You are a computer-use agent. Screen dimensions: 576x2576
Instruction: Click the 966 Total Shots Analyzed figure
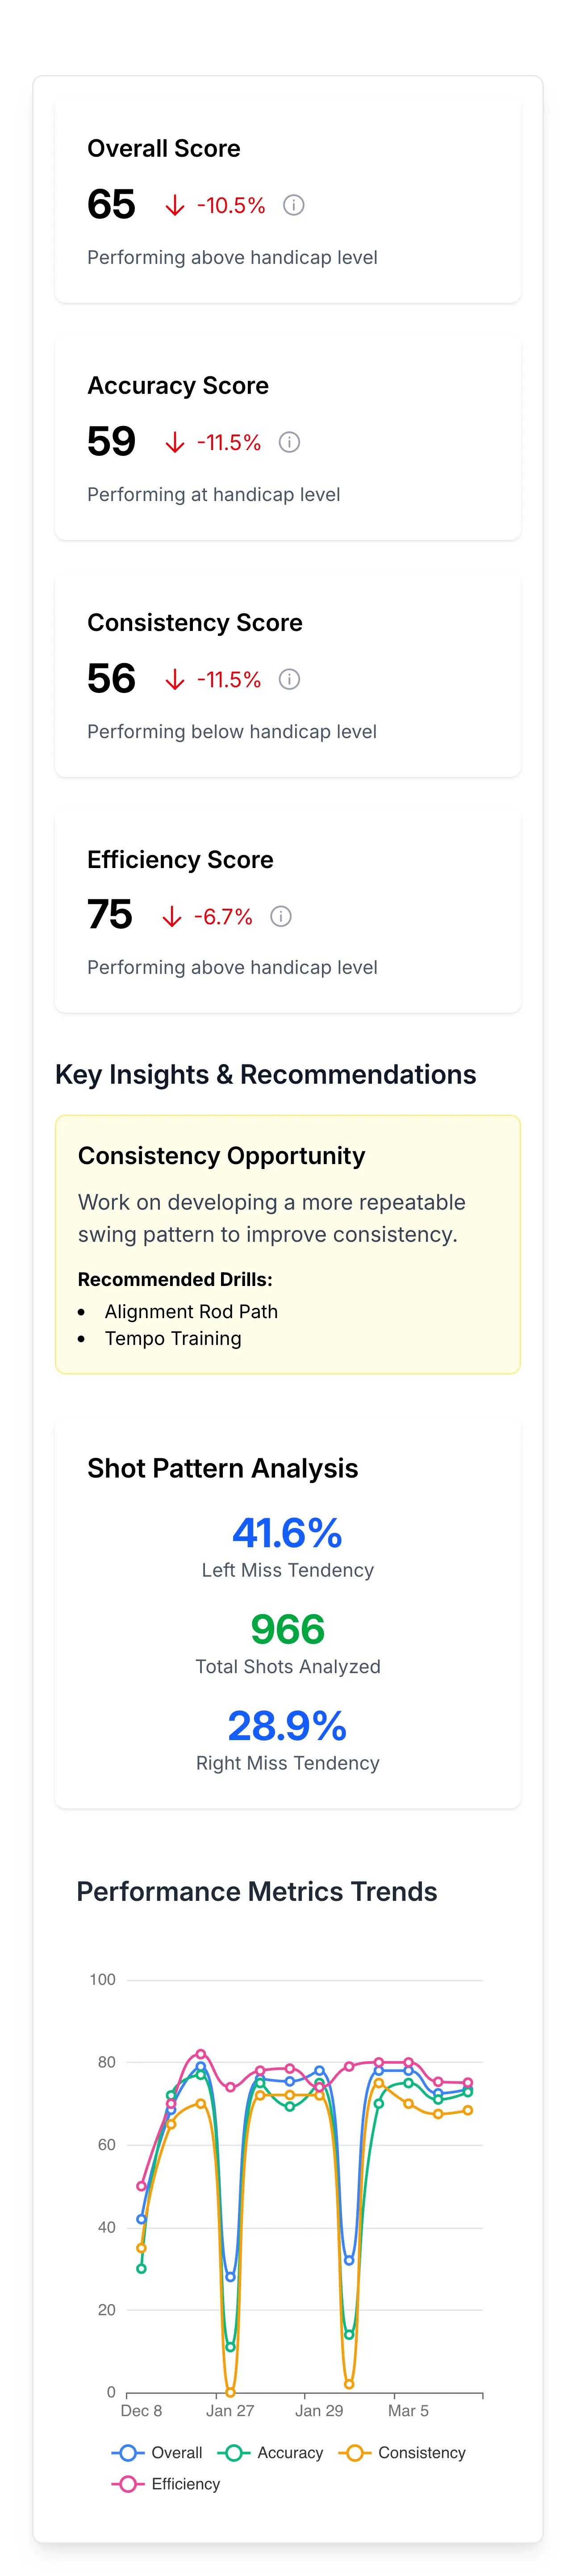tap(287, 1629)
